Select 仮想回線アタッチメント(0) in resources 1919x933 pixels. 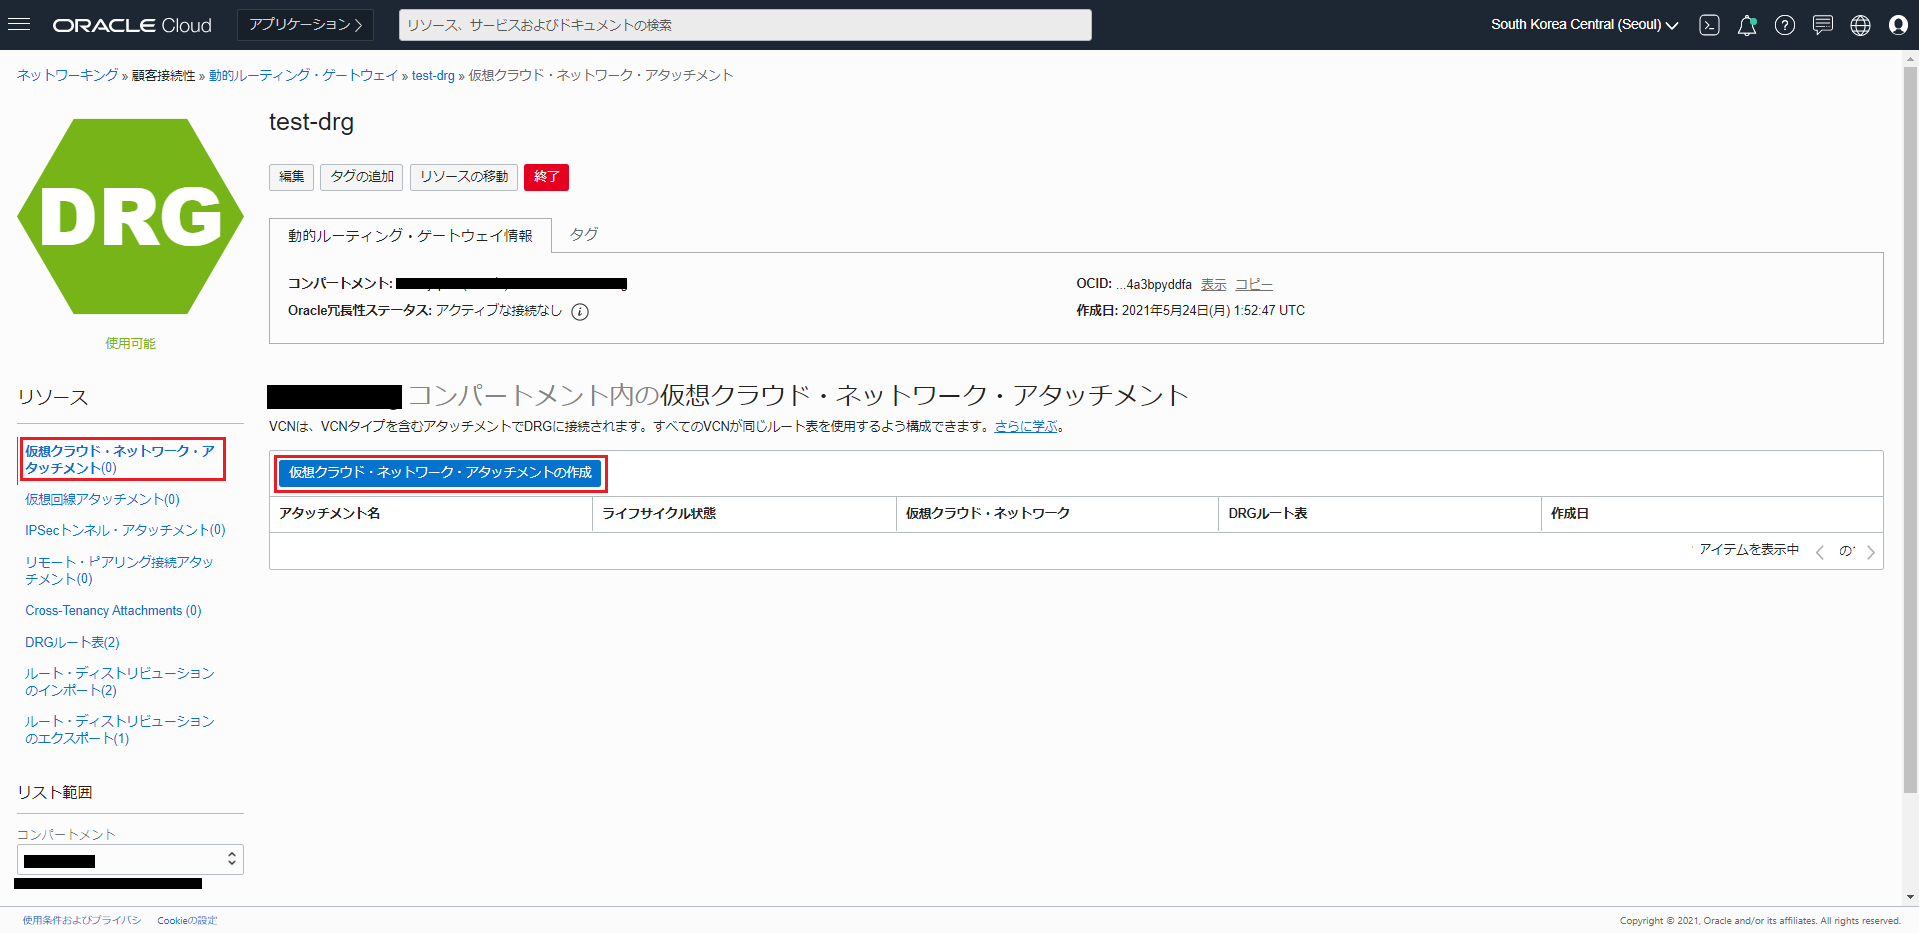click(x=102, y=499)
